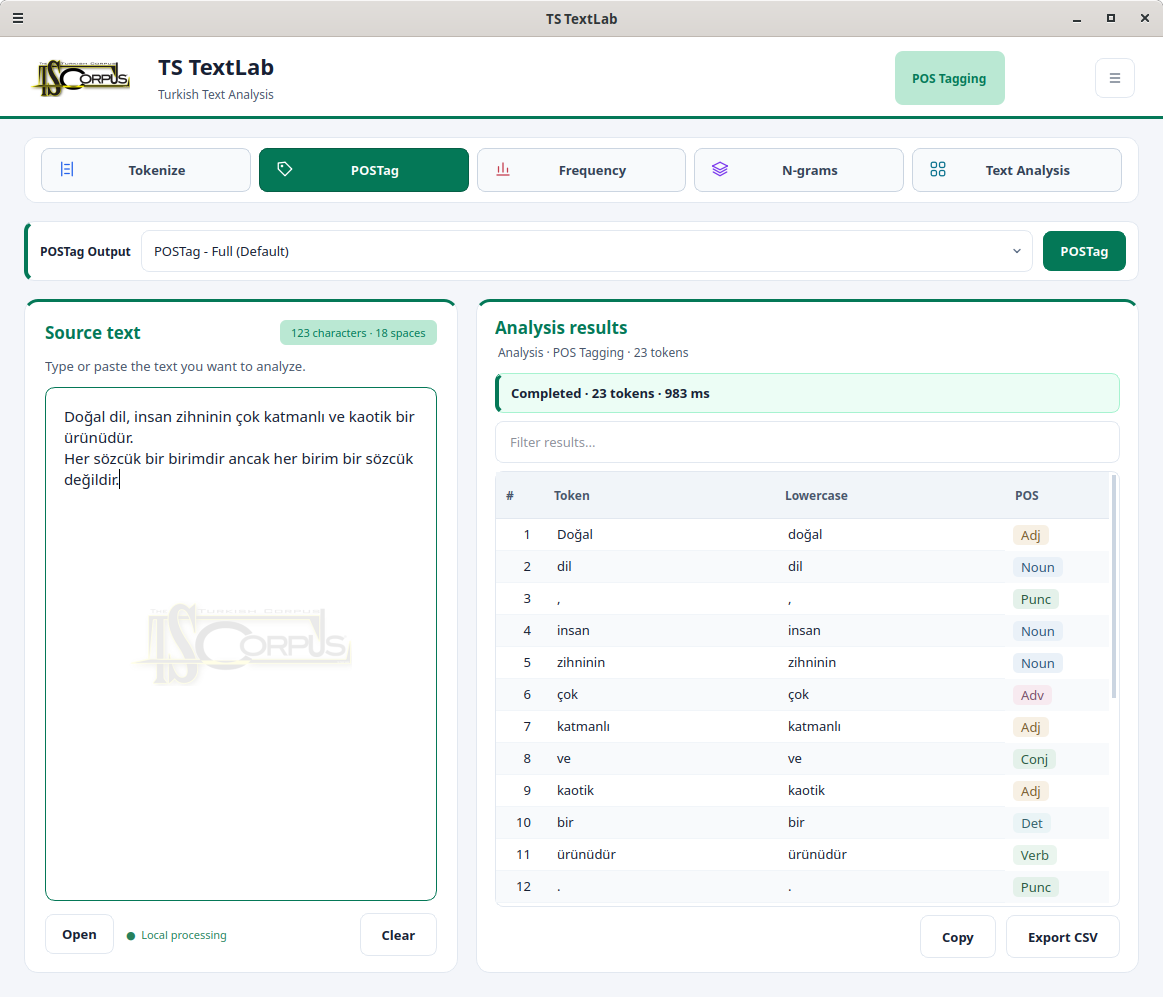The width and height of the screenshot is (1163, 997).
Task: Click the POS column header
Action: (1027, 496)
